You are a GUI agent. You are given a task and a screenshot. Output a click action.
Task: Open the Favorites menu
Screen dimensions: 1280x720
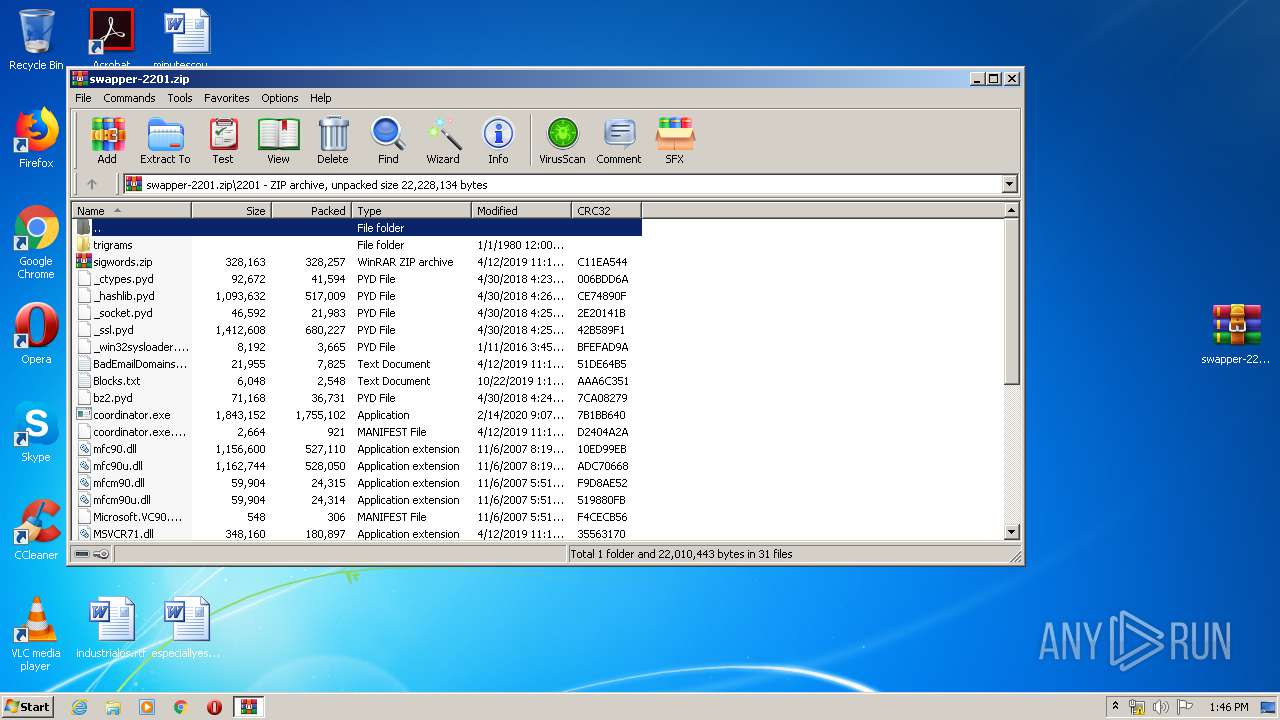[227, 98]
